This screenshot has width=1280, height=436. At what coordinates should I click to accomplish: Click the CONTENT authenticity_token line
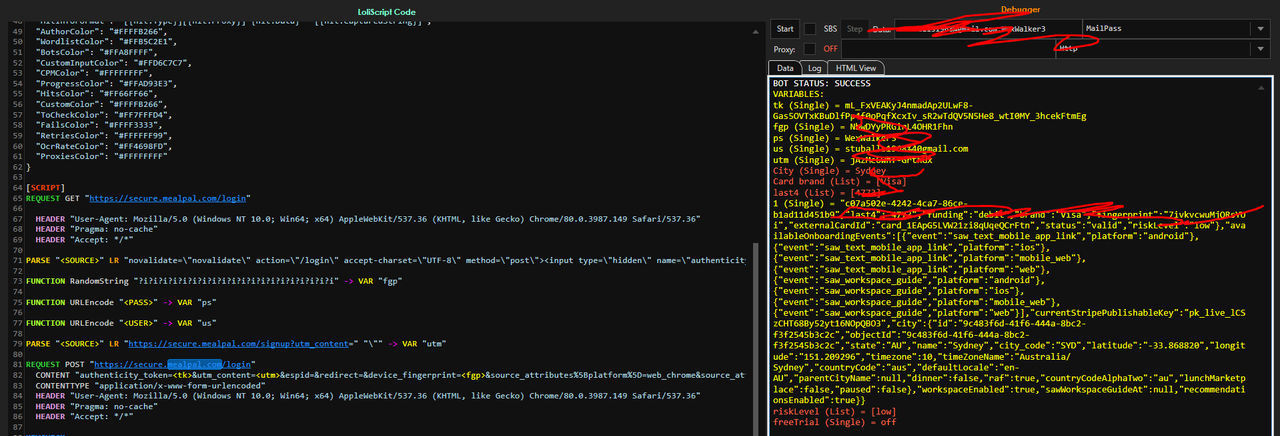[x=390, y=374]
